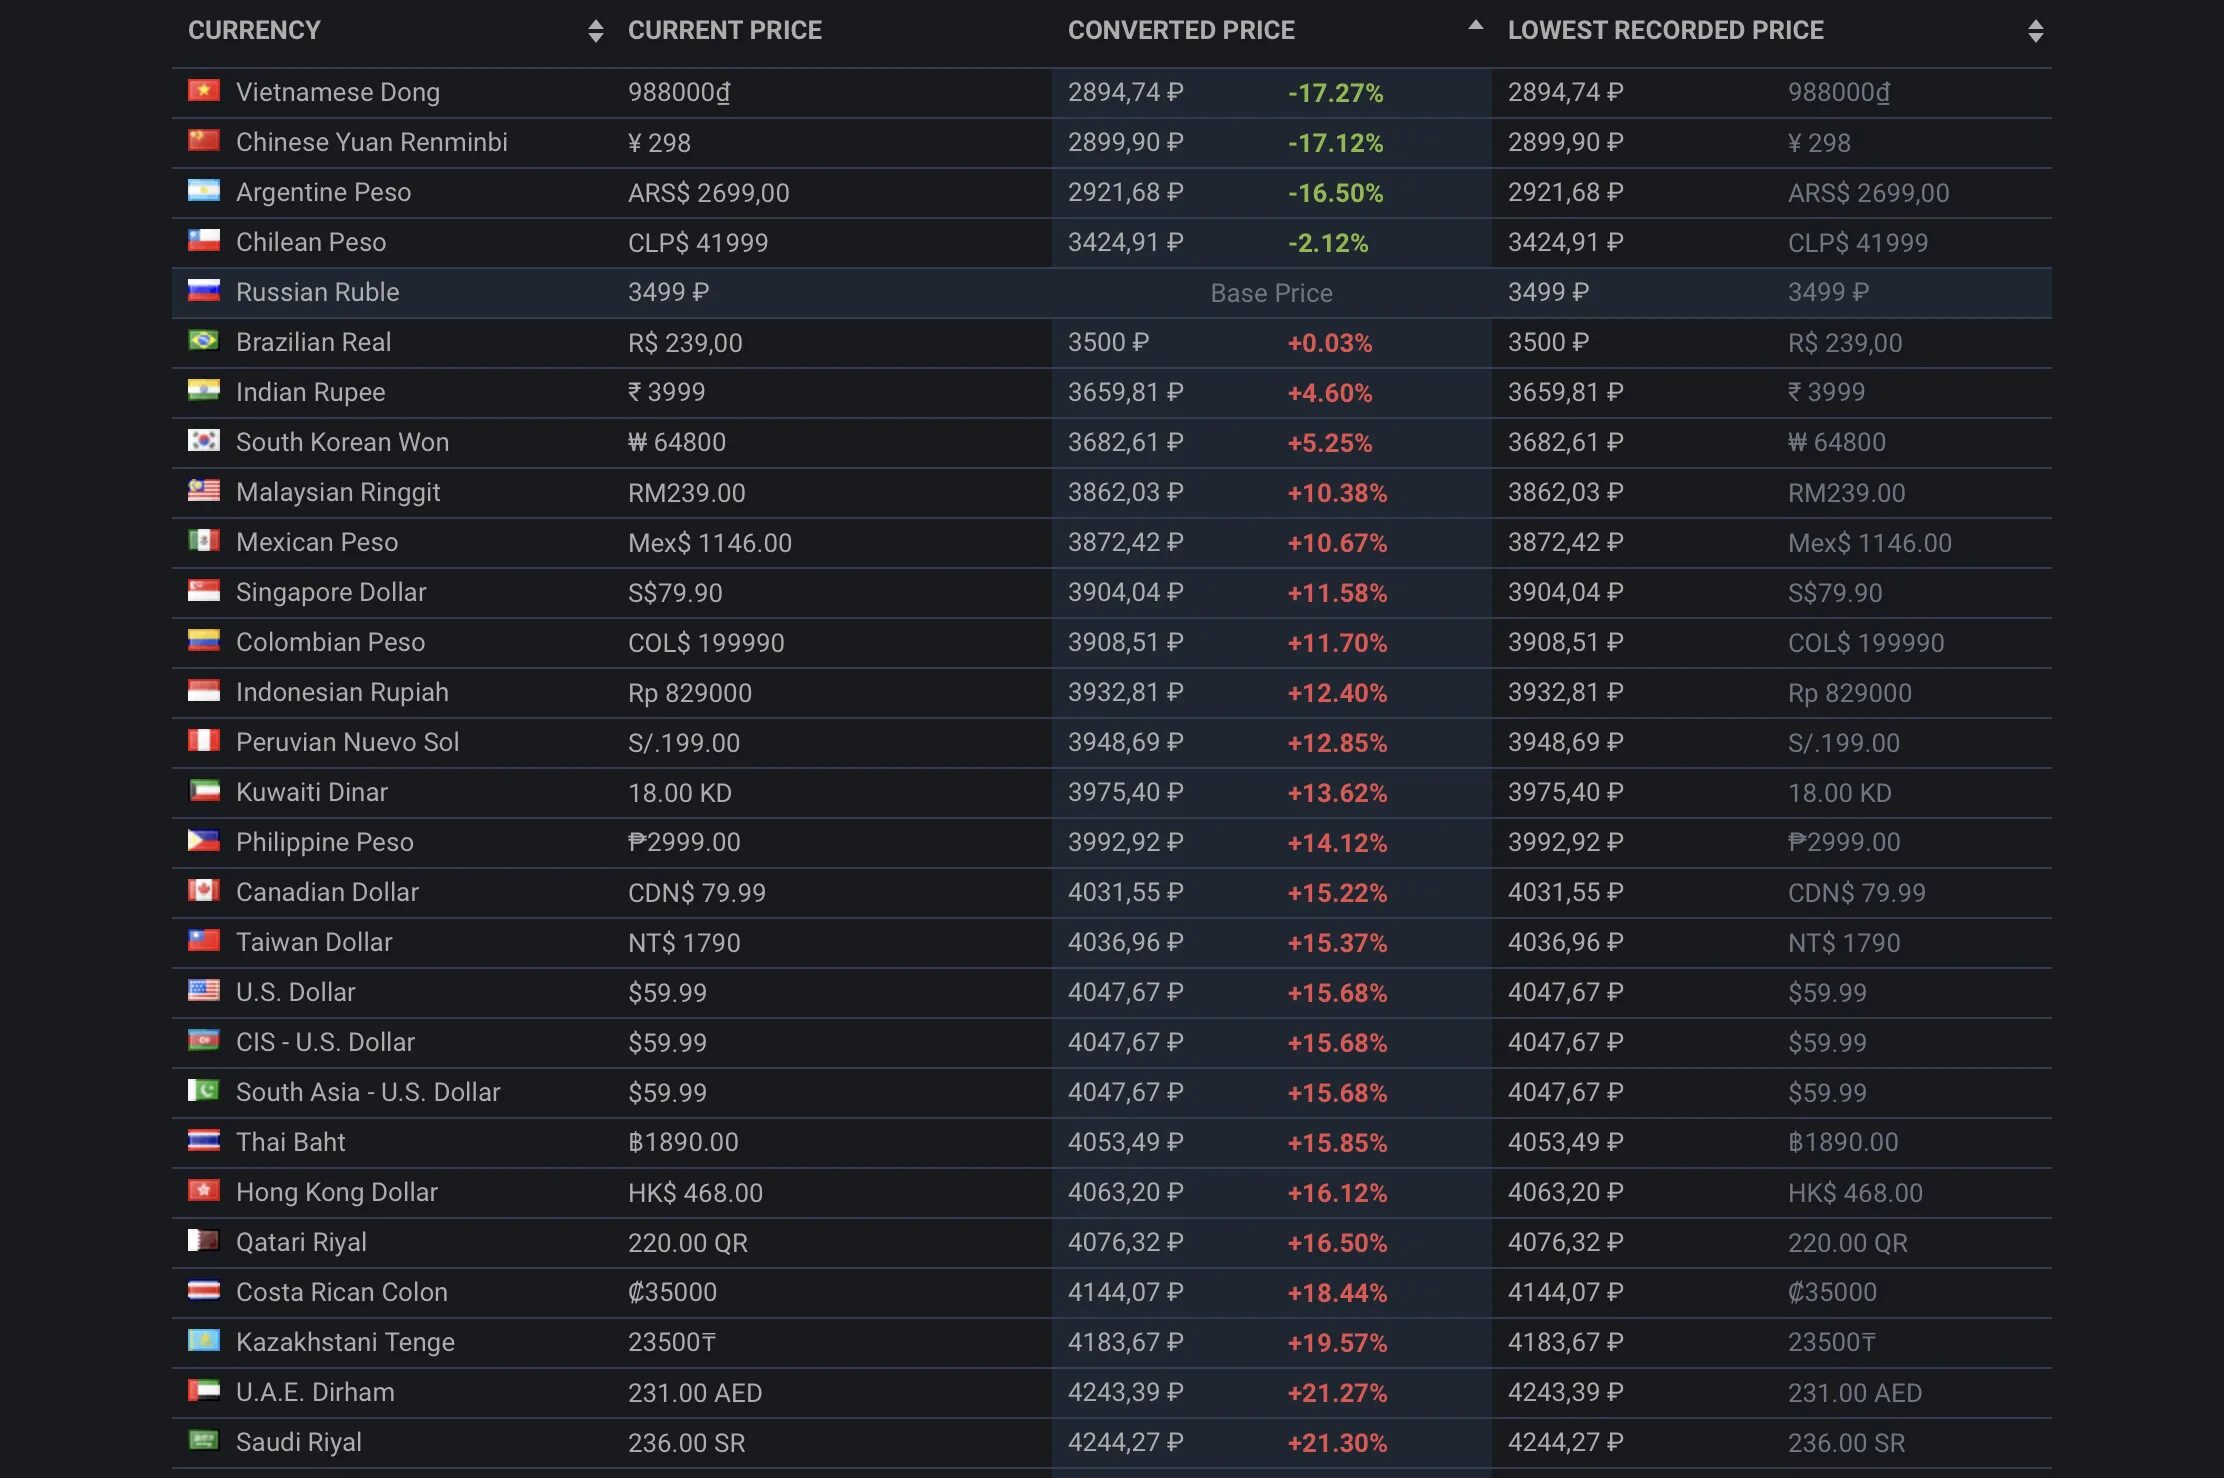Screen dimensions: 2224x1478
Task: Click Argentine Peso price ARS$ 2699,00
Action: click(709, 193)
